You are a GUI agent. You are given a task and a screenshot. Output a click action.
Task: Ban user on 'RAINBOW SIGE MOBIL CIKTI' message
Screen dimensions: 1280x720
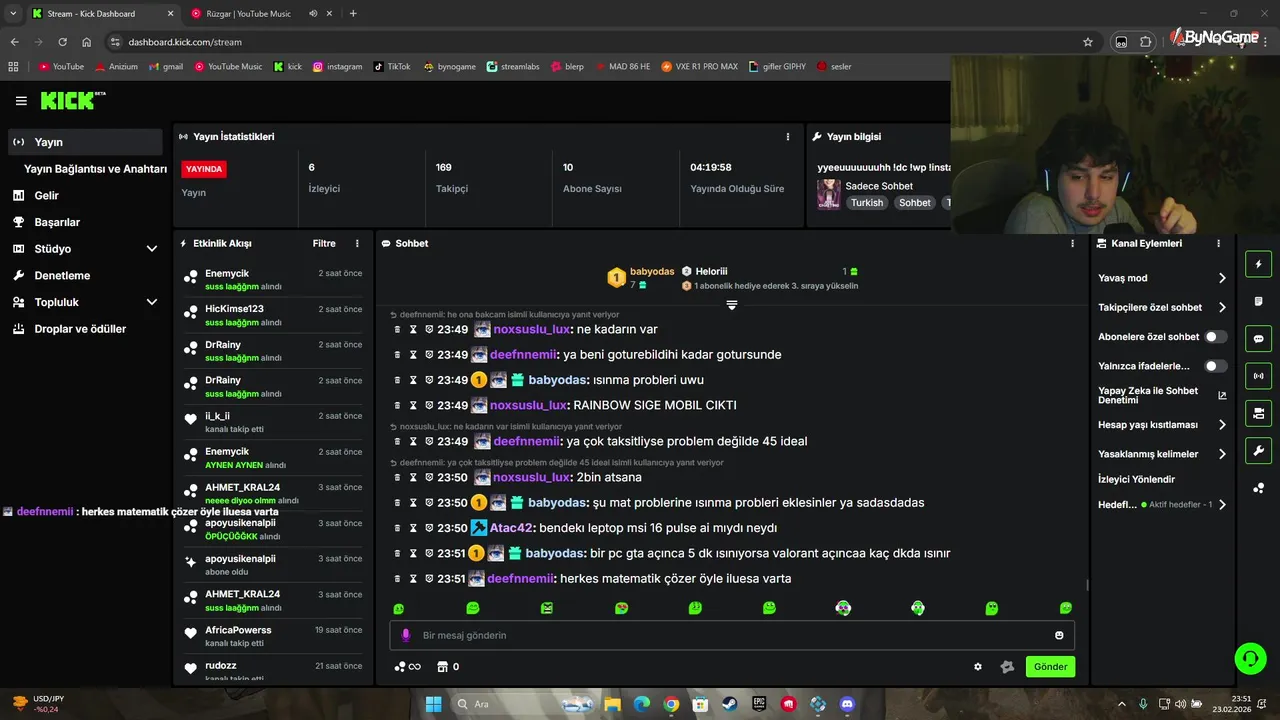click(x=428, y=405)
